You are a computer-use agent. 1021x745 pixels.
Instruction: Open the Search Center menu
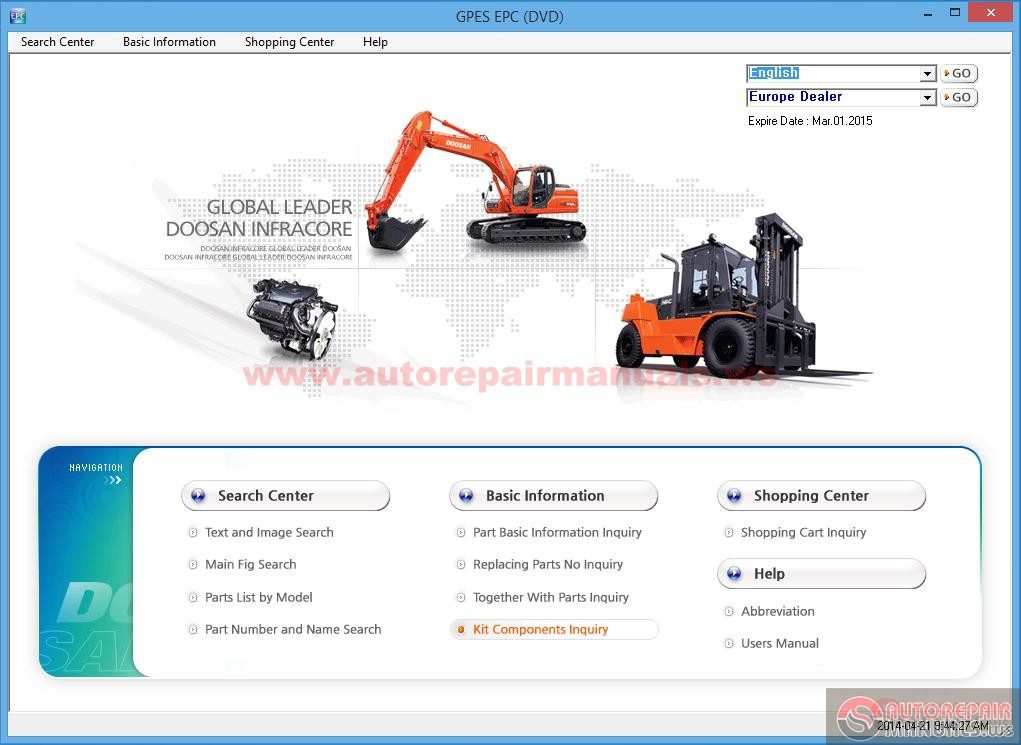point(57,42)
